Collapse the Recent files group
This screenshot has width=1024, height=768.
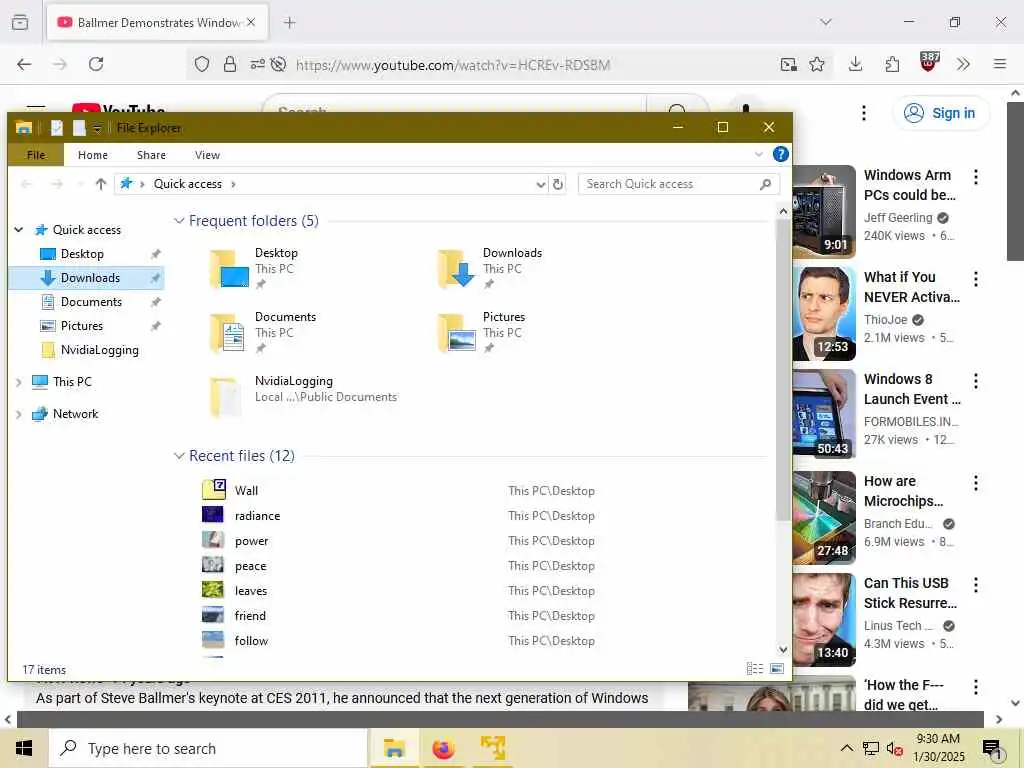tap(179, 456)
